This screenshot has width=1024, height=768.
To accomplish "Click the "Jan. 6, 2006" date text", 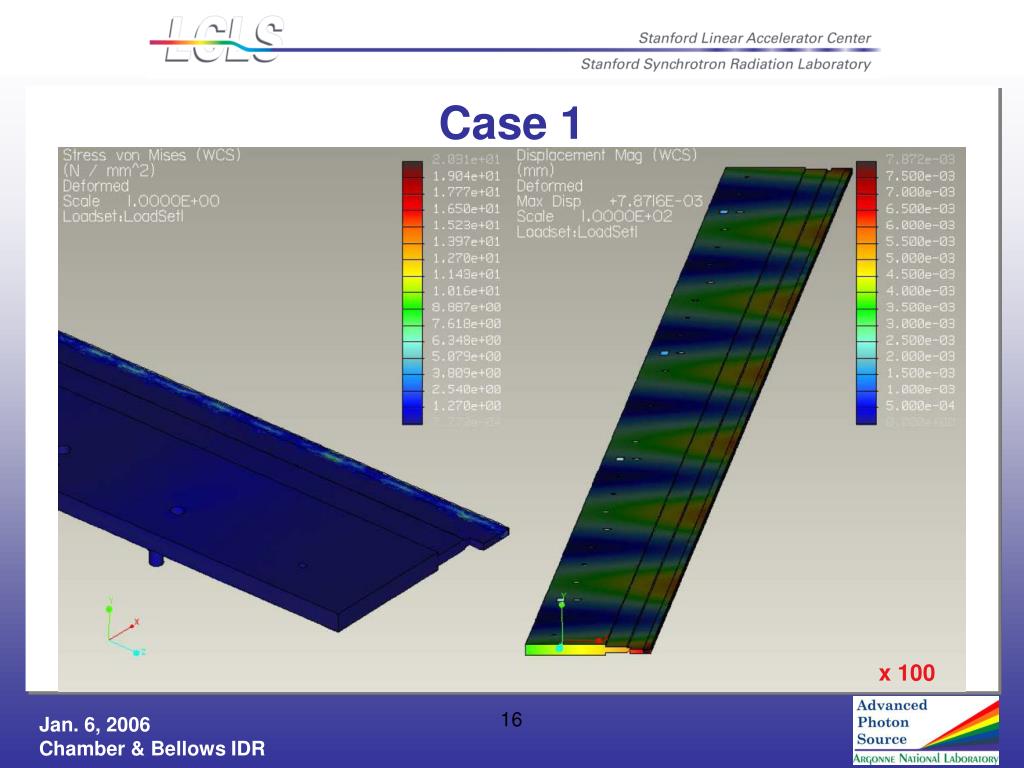I will pos(95,724).
